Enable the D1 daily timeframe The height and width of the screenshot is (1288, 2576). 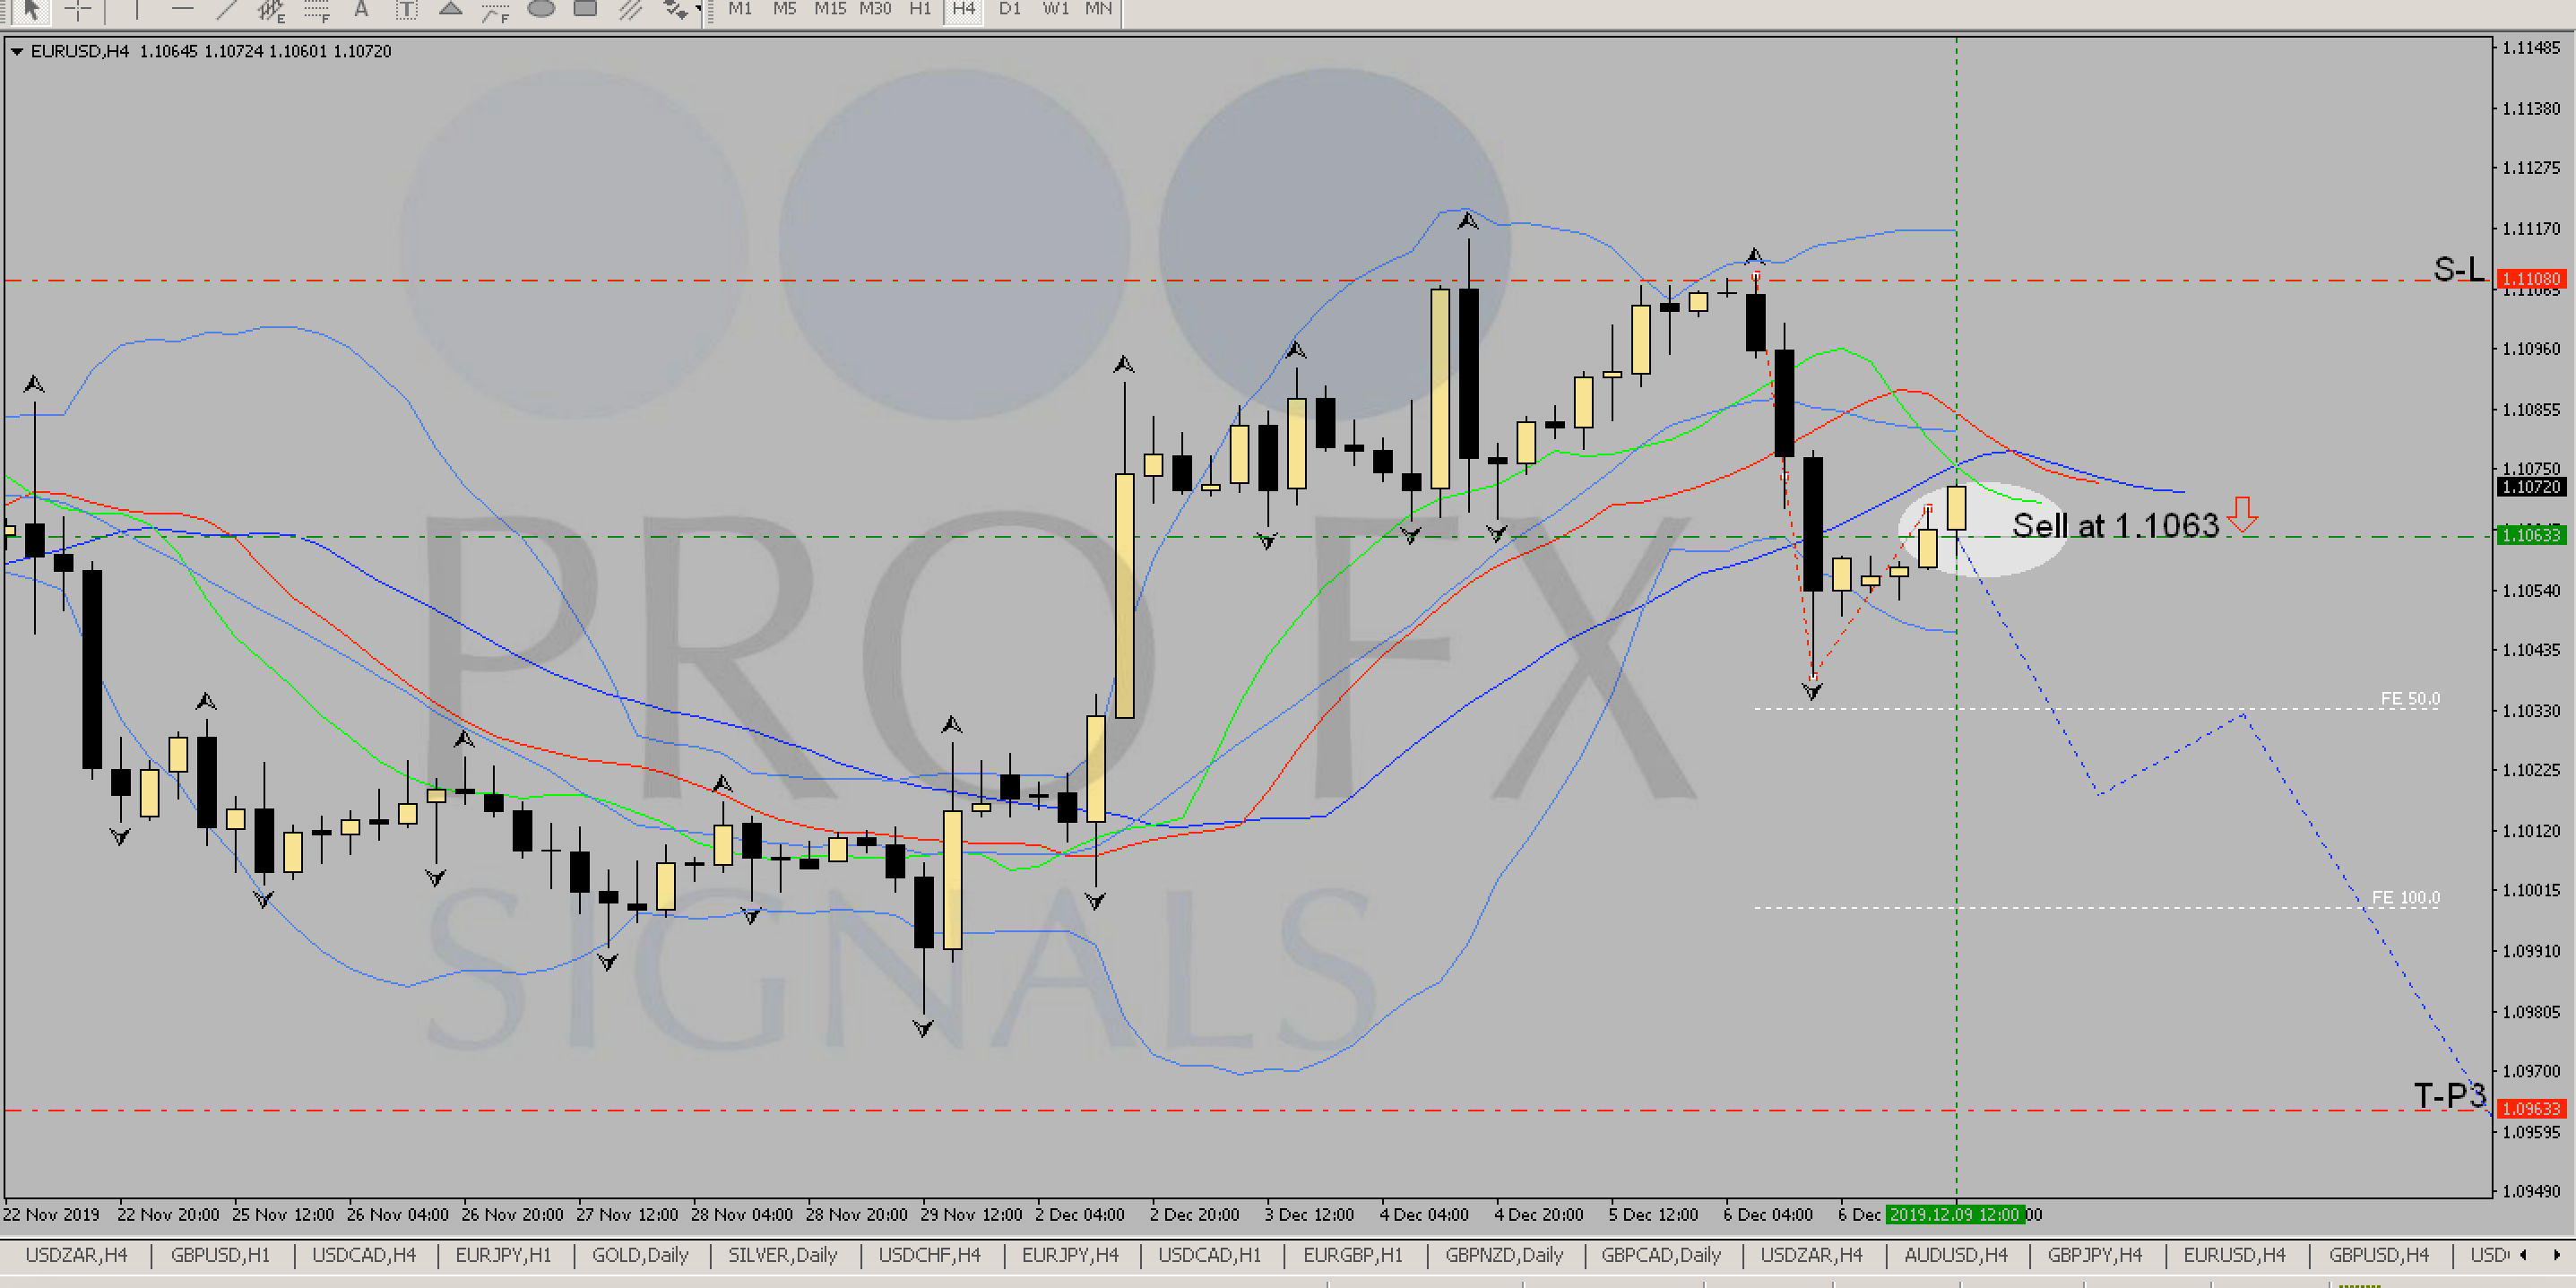1010,9
